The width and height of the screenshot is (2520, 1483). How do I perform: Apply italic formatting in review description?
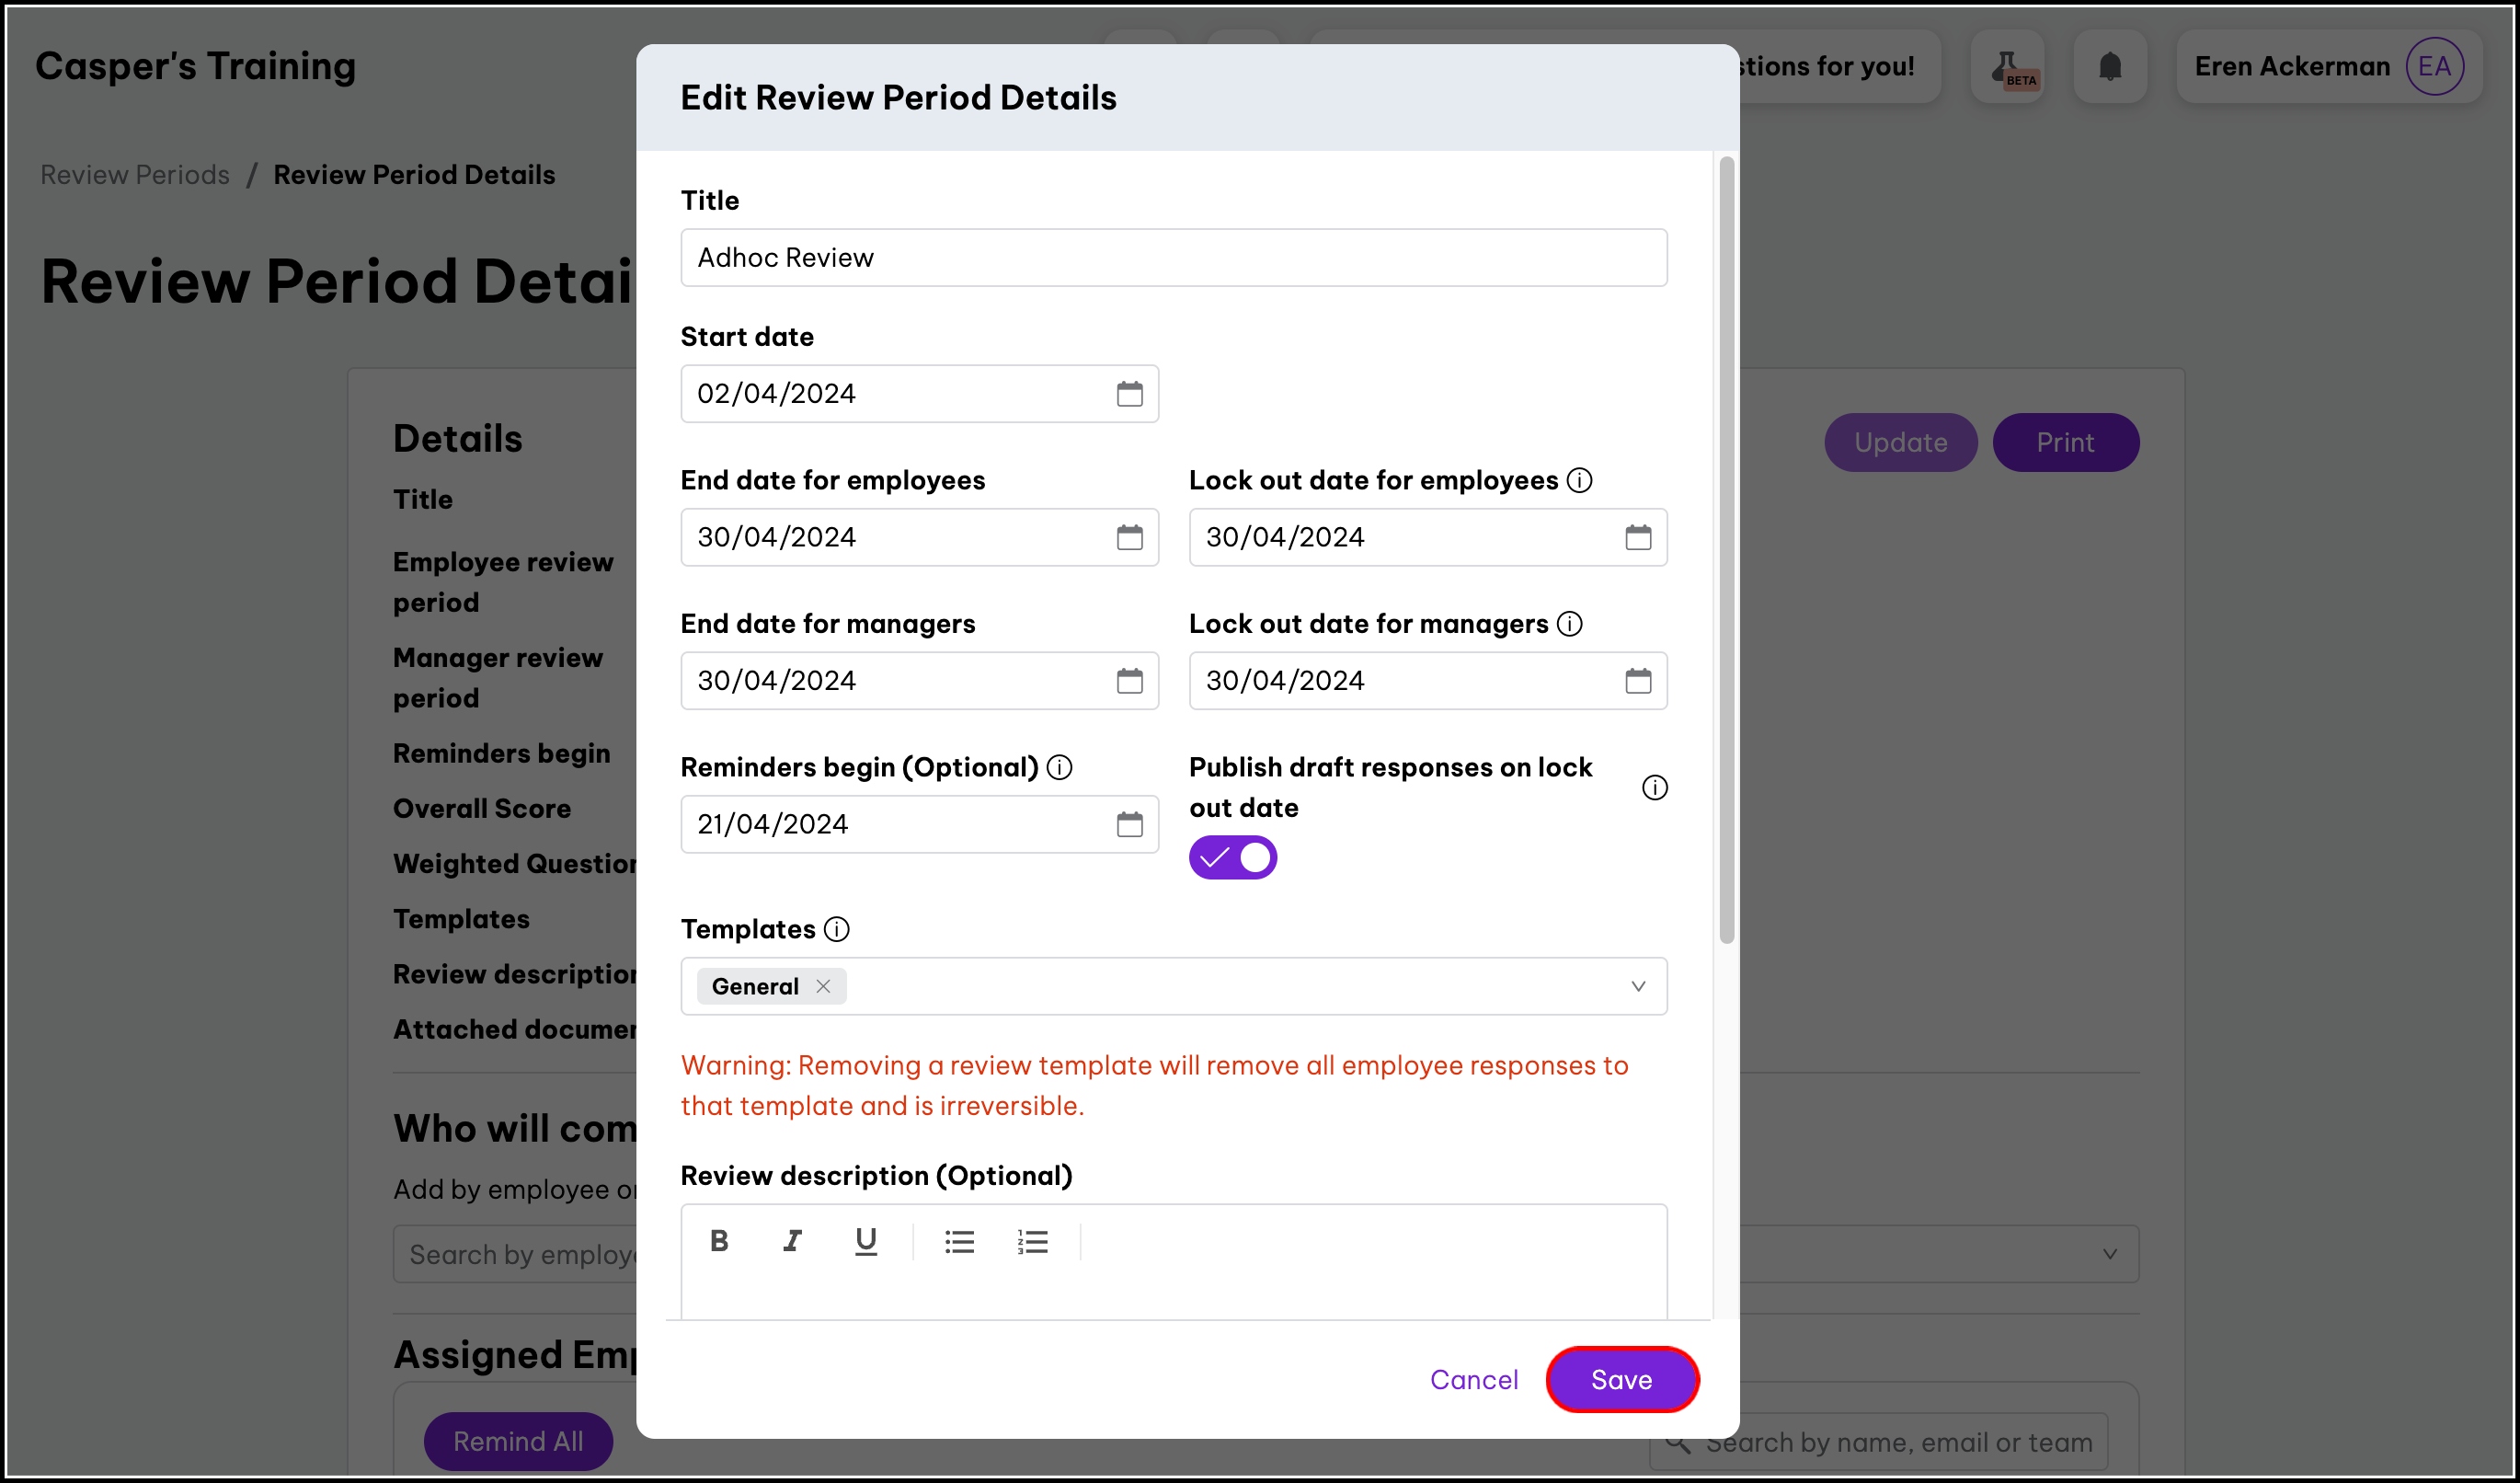coord(792,1241)
